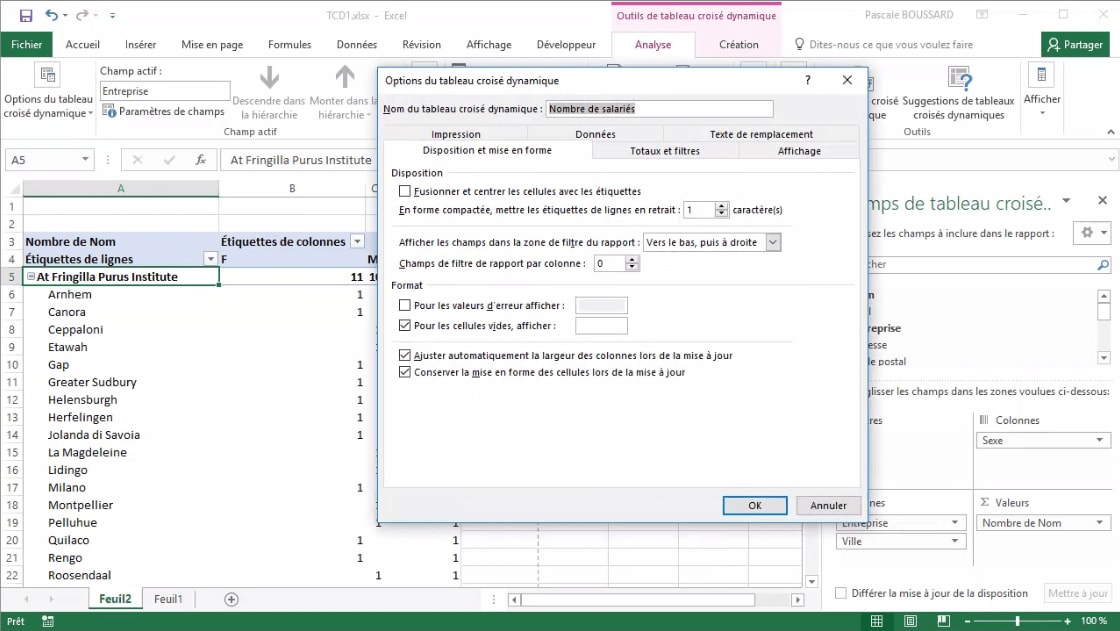This screenshot has width=1120, height=631.
Task: Switch to Page Break preview in status bar
Action: [944, 621]
